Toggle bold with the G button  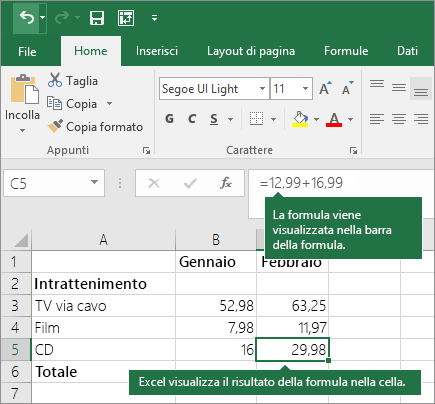click(169, 119)
